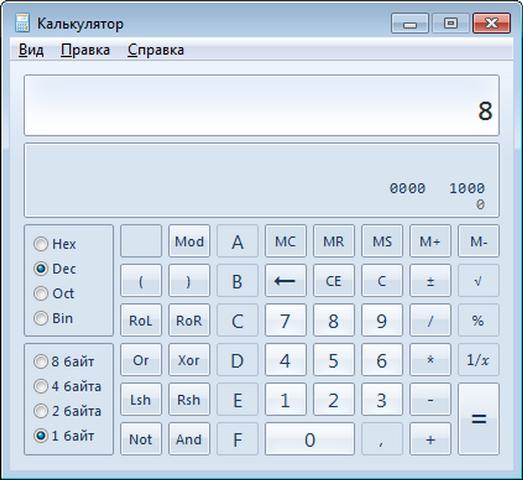Screen dimensions: 523x480
Task: Click digit 5 on keypad
Action: point(334,360)
